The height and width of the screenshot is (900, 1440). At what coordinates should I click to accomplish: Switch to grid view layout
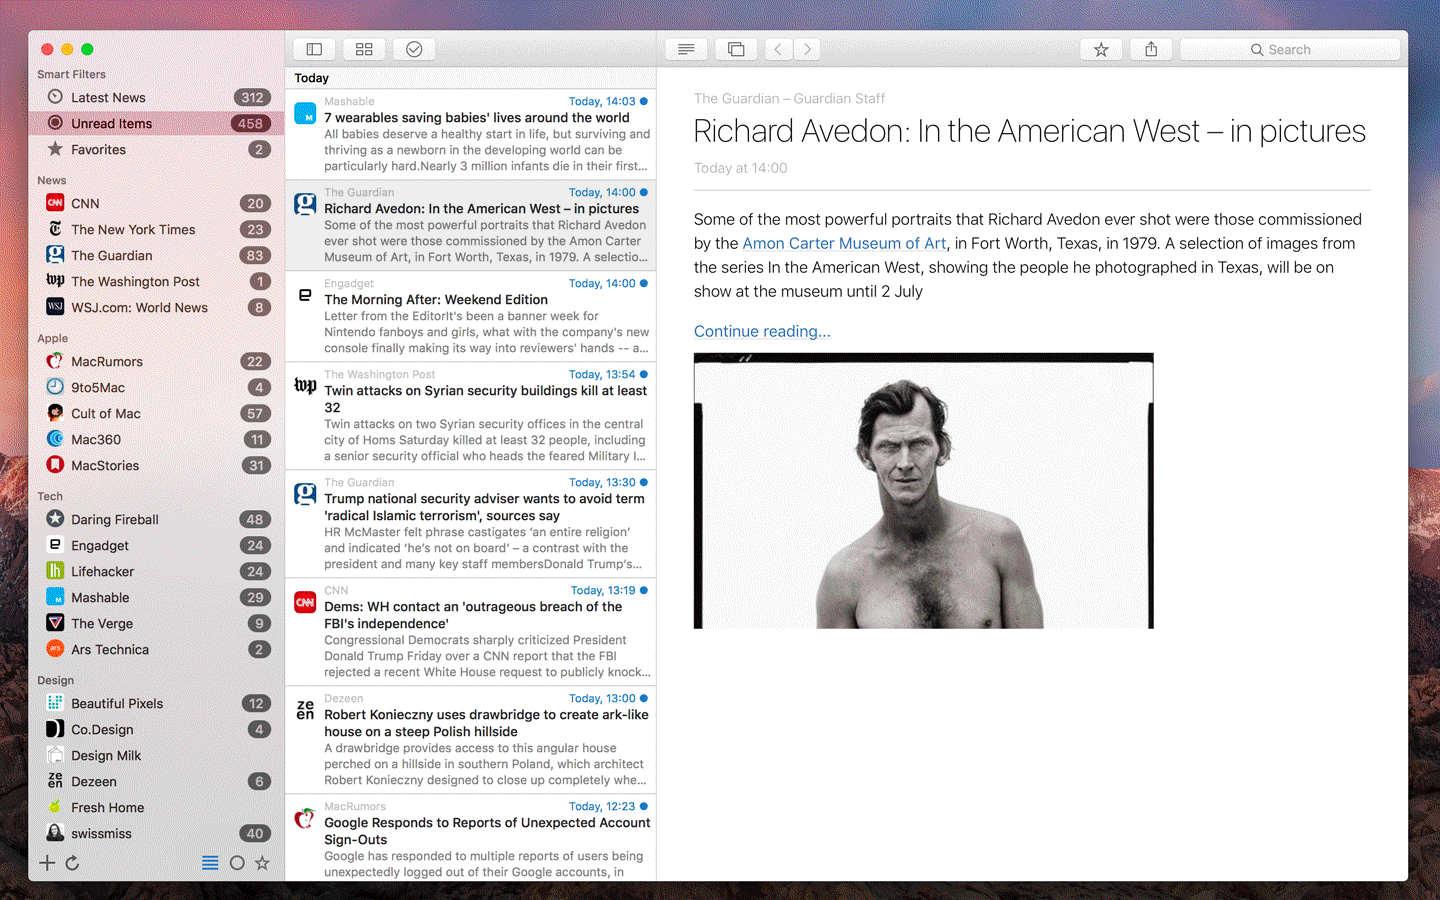(364, 49)
